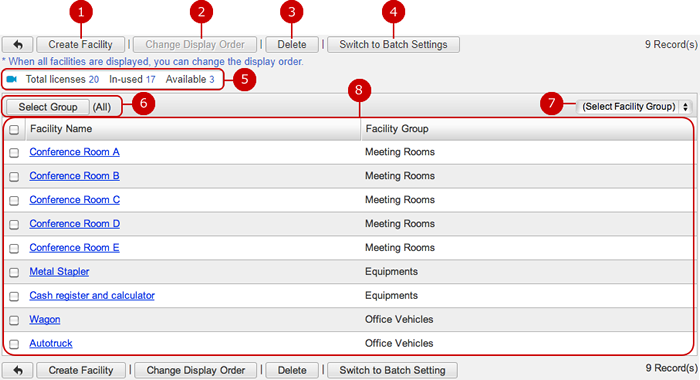The height and width of the screenshot is (380, 700).
Task: Click Meeting Rooms in Conference Room A row
Action: pos(400,152)
